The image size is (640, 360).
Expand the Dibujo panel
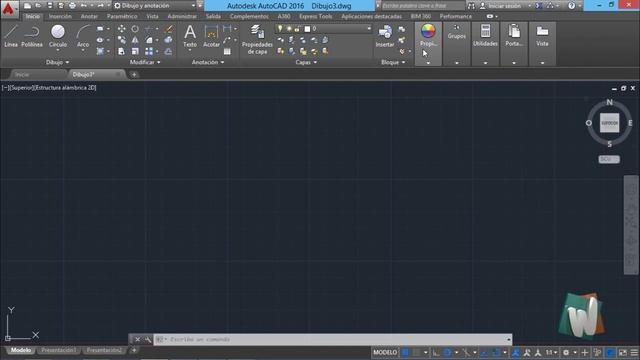click(57, 62)
